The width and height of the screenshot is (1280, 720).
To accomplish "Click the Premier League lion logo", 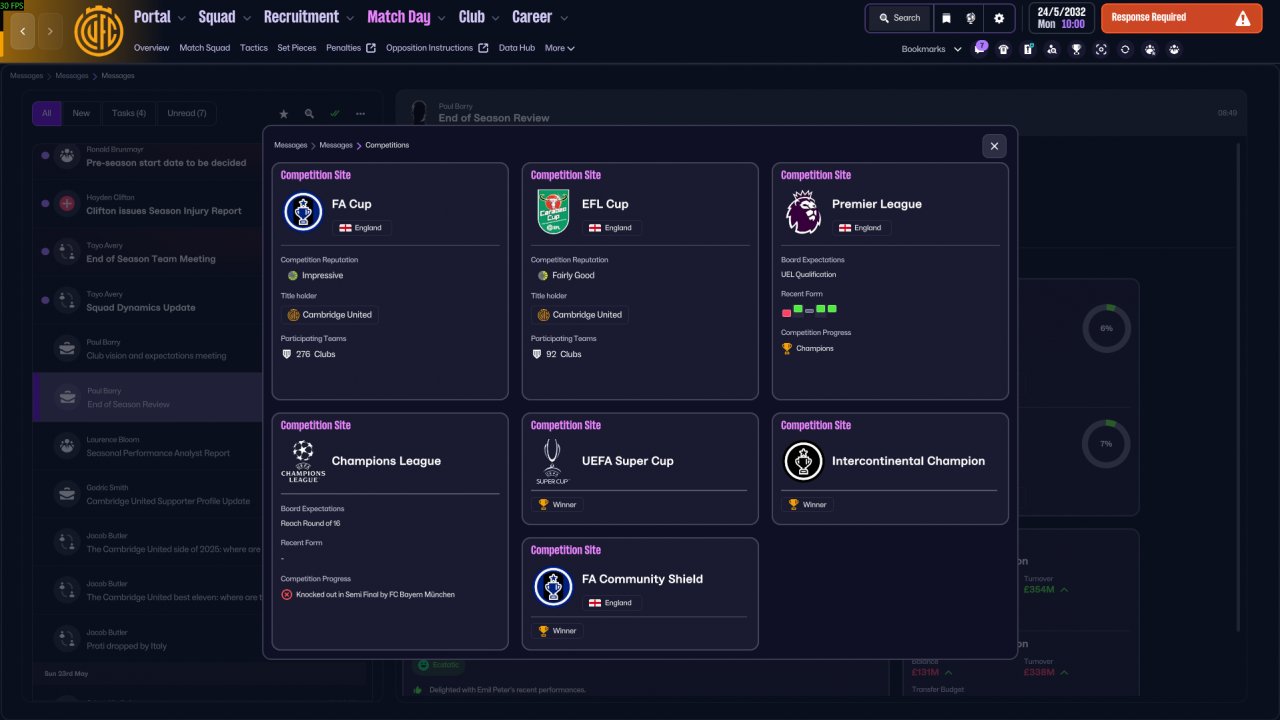I will point(803,212).
